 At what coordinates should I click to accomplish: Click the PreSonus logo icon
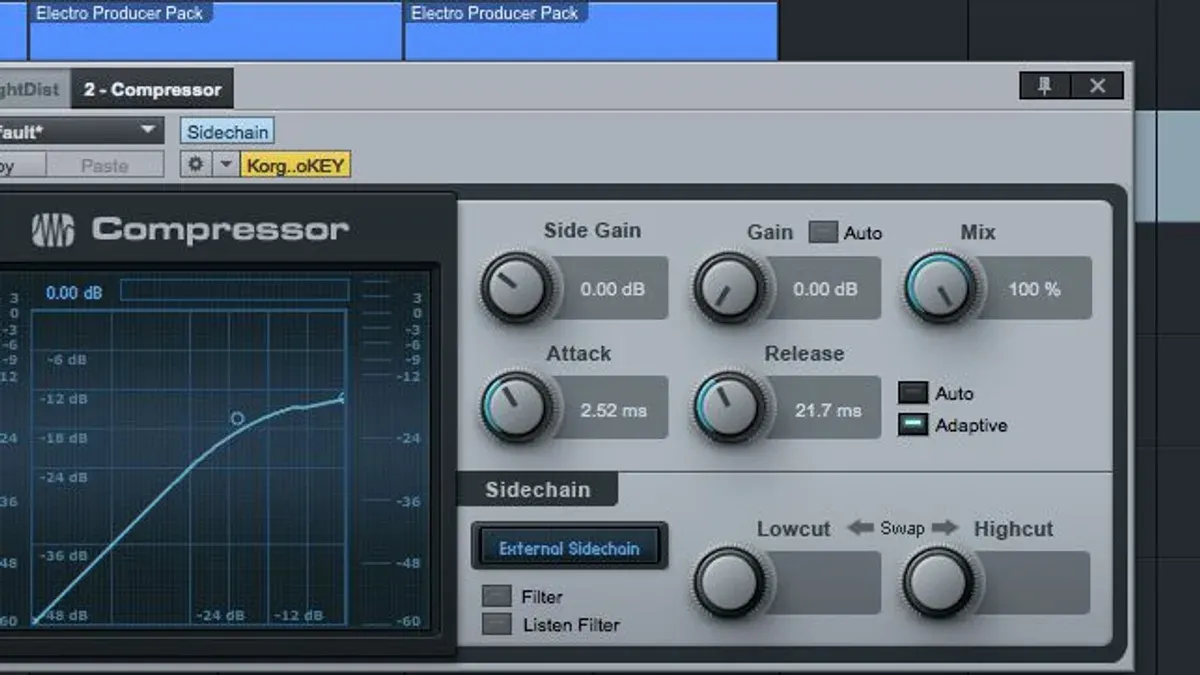(x=52, y=230)
